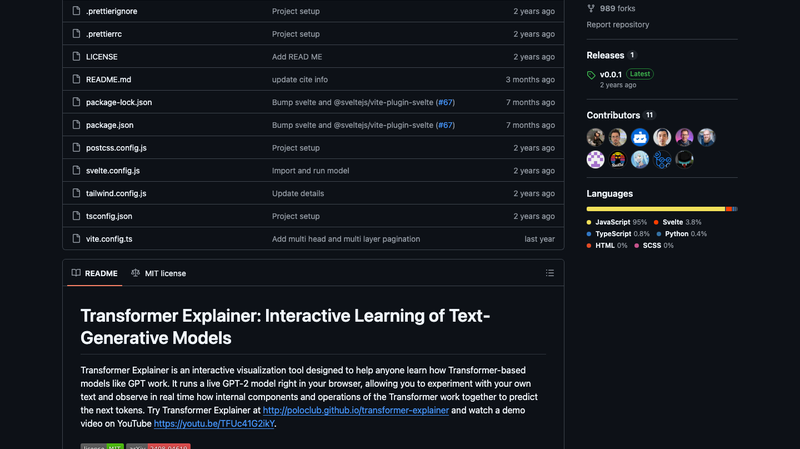
Task: Open the blue robot contributor avatar
Action: 640,137
